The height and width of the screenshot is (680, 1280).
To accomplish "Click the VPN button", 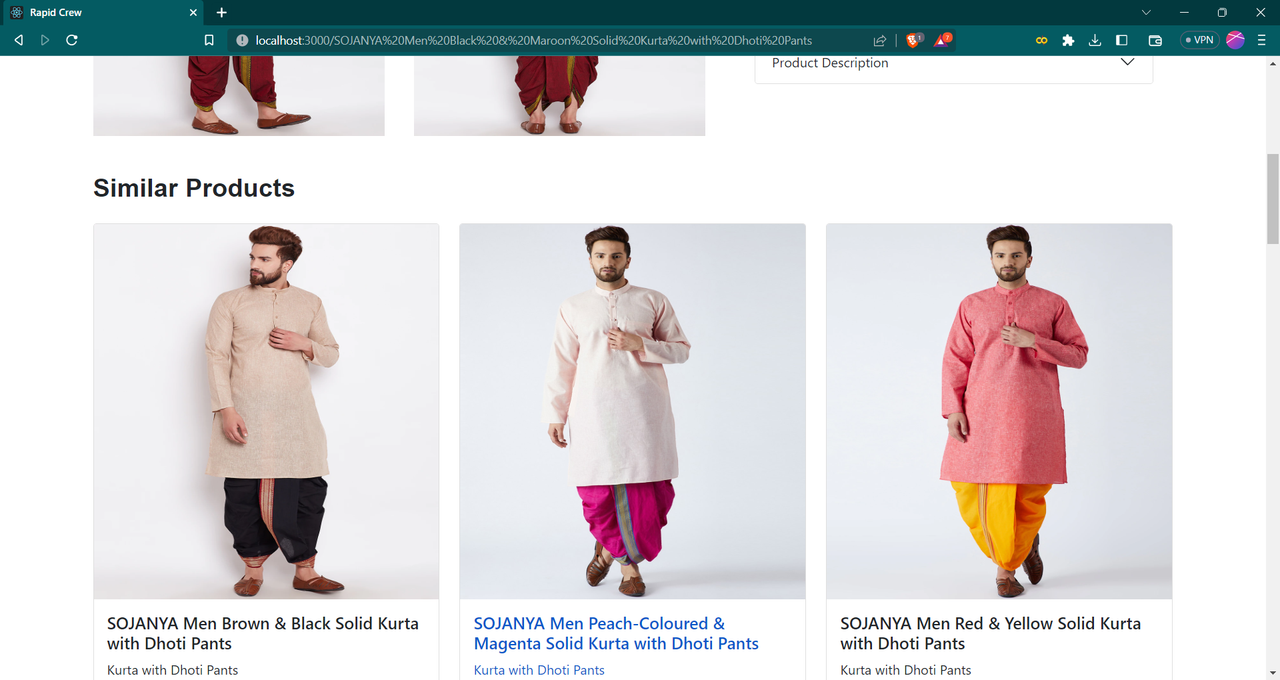I will 1198,40.
